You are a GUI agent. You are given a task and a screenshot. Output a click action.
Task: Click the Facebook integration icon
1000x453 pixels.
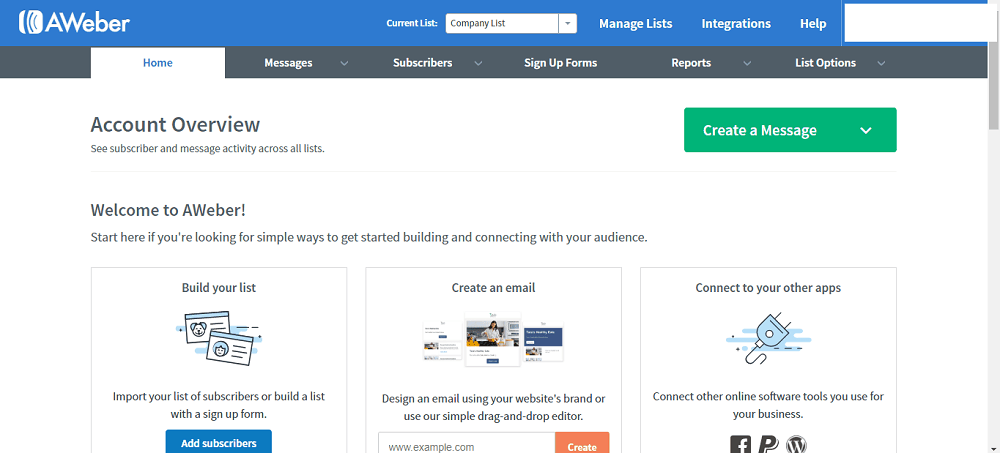(741, 445)
